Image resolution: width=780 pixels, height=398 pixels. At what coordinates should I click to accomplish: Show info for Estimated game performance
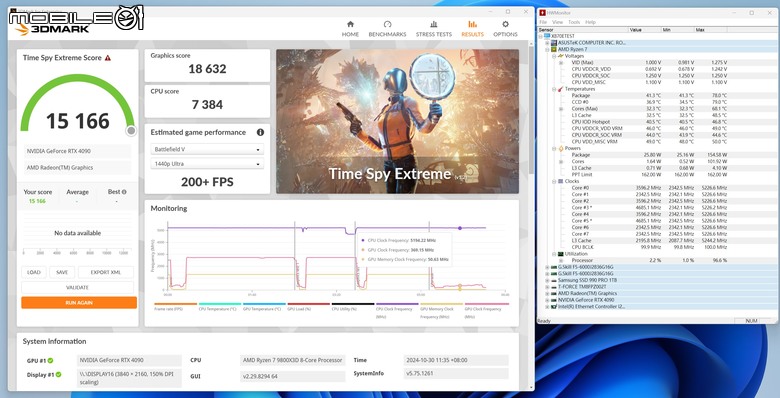[x=260, y=132]
